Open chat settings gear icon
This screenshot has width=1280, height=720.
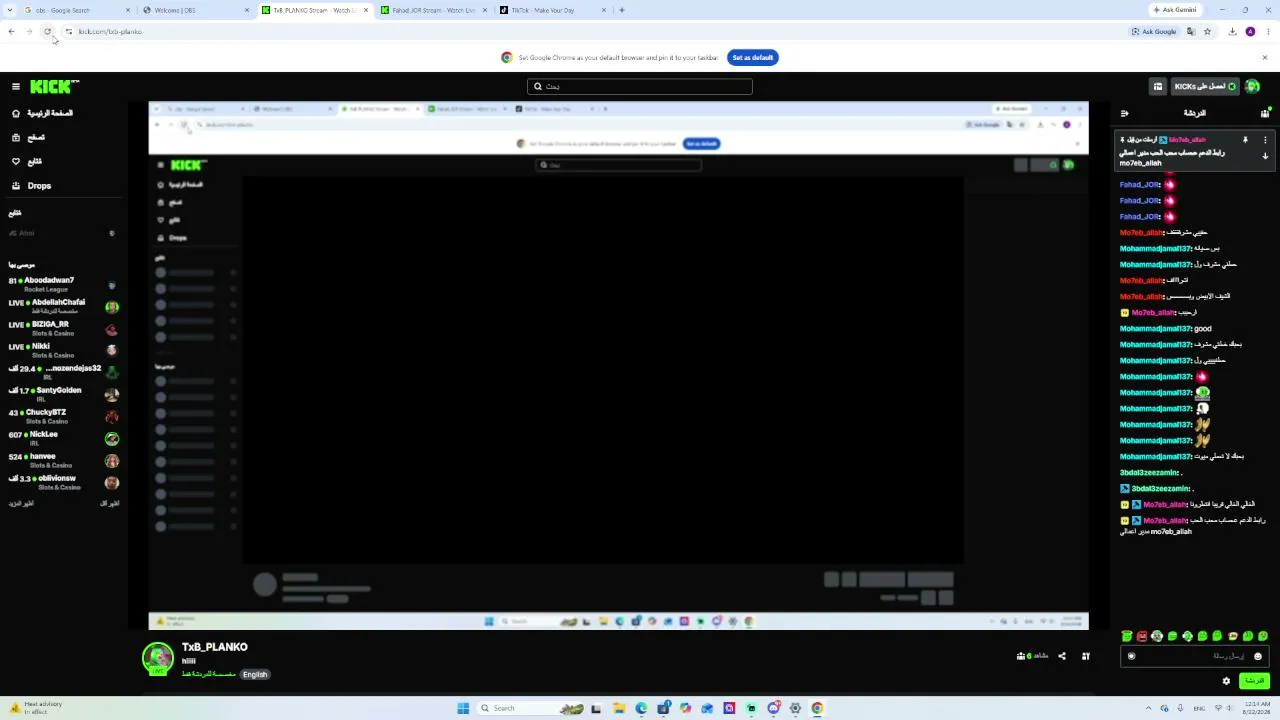tap(1226, 681)
